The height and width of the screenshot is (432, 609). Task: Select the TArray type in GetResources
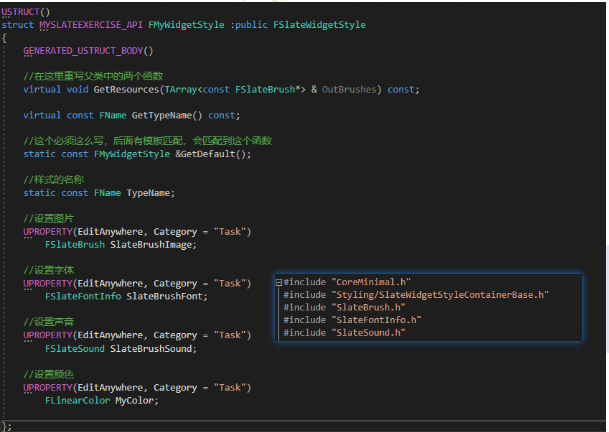181,90
